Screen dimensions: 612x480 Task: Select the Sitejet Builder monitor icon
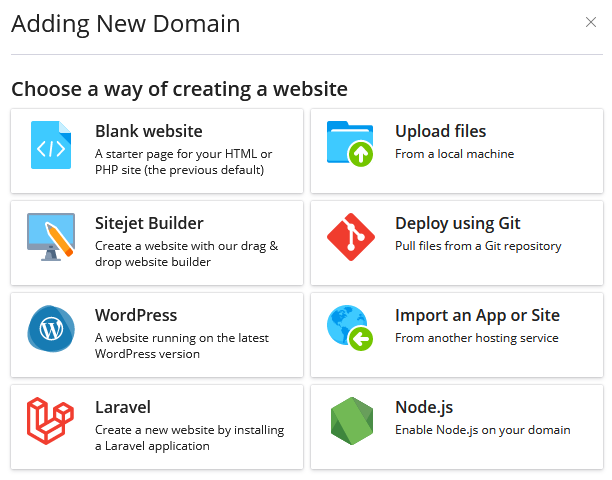tap(51, 237)
